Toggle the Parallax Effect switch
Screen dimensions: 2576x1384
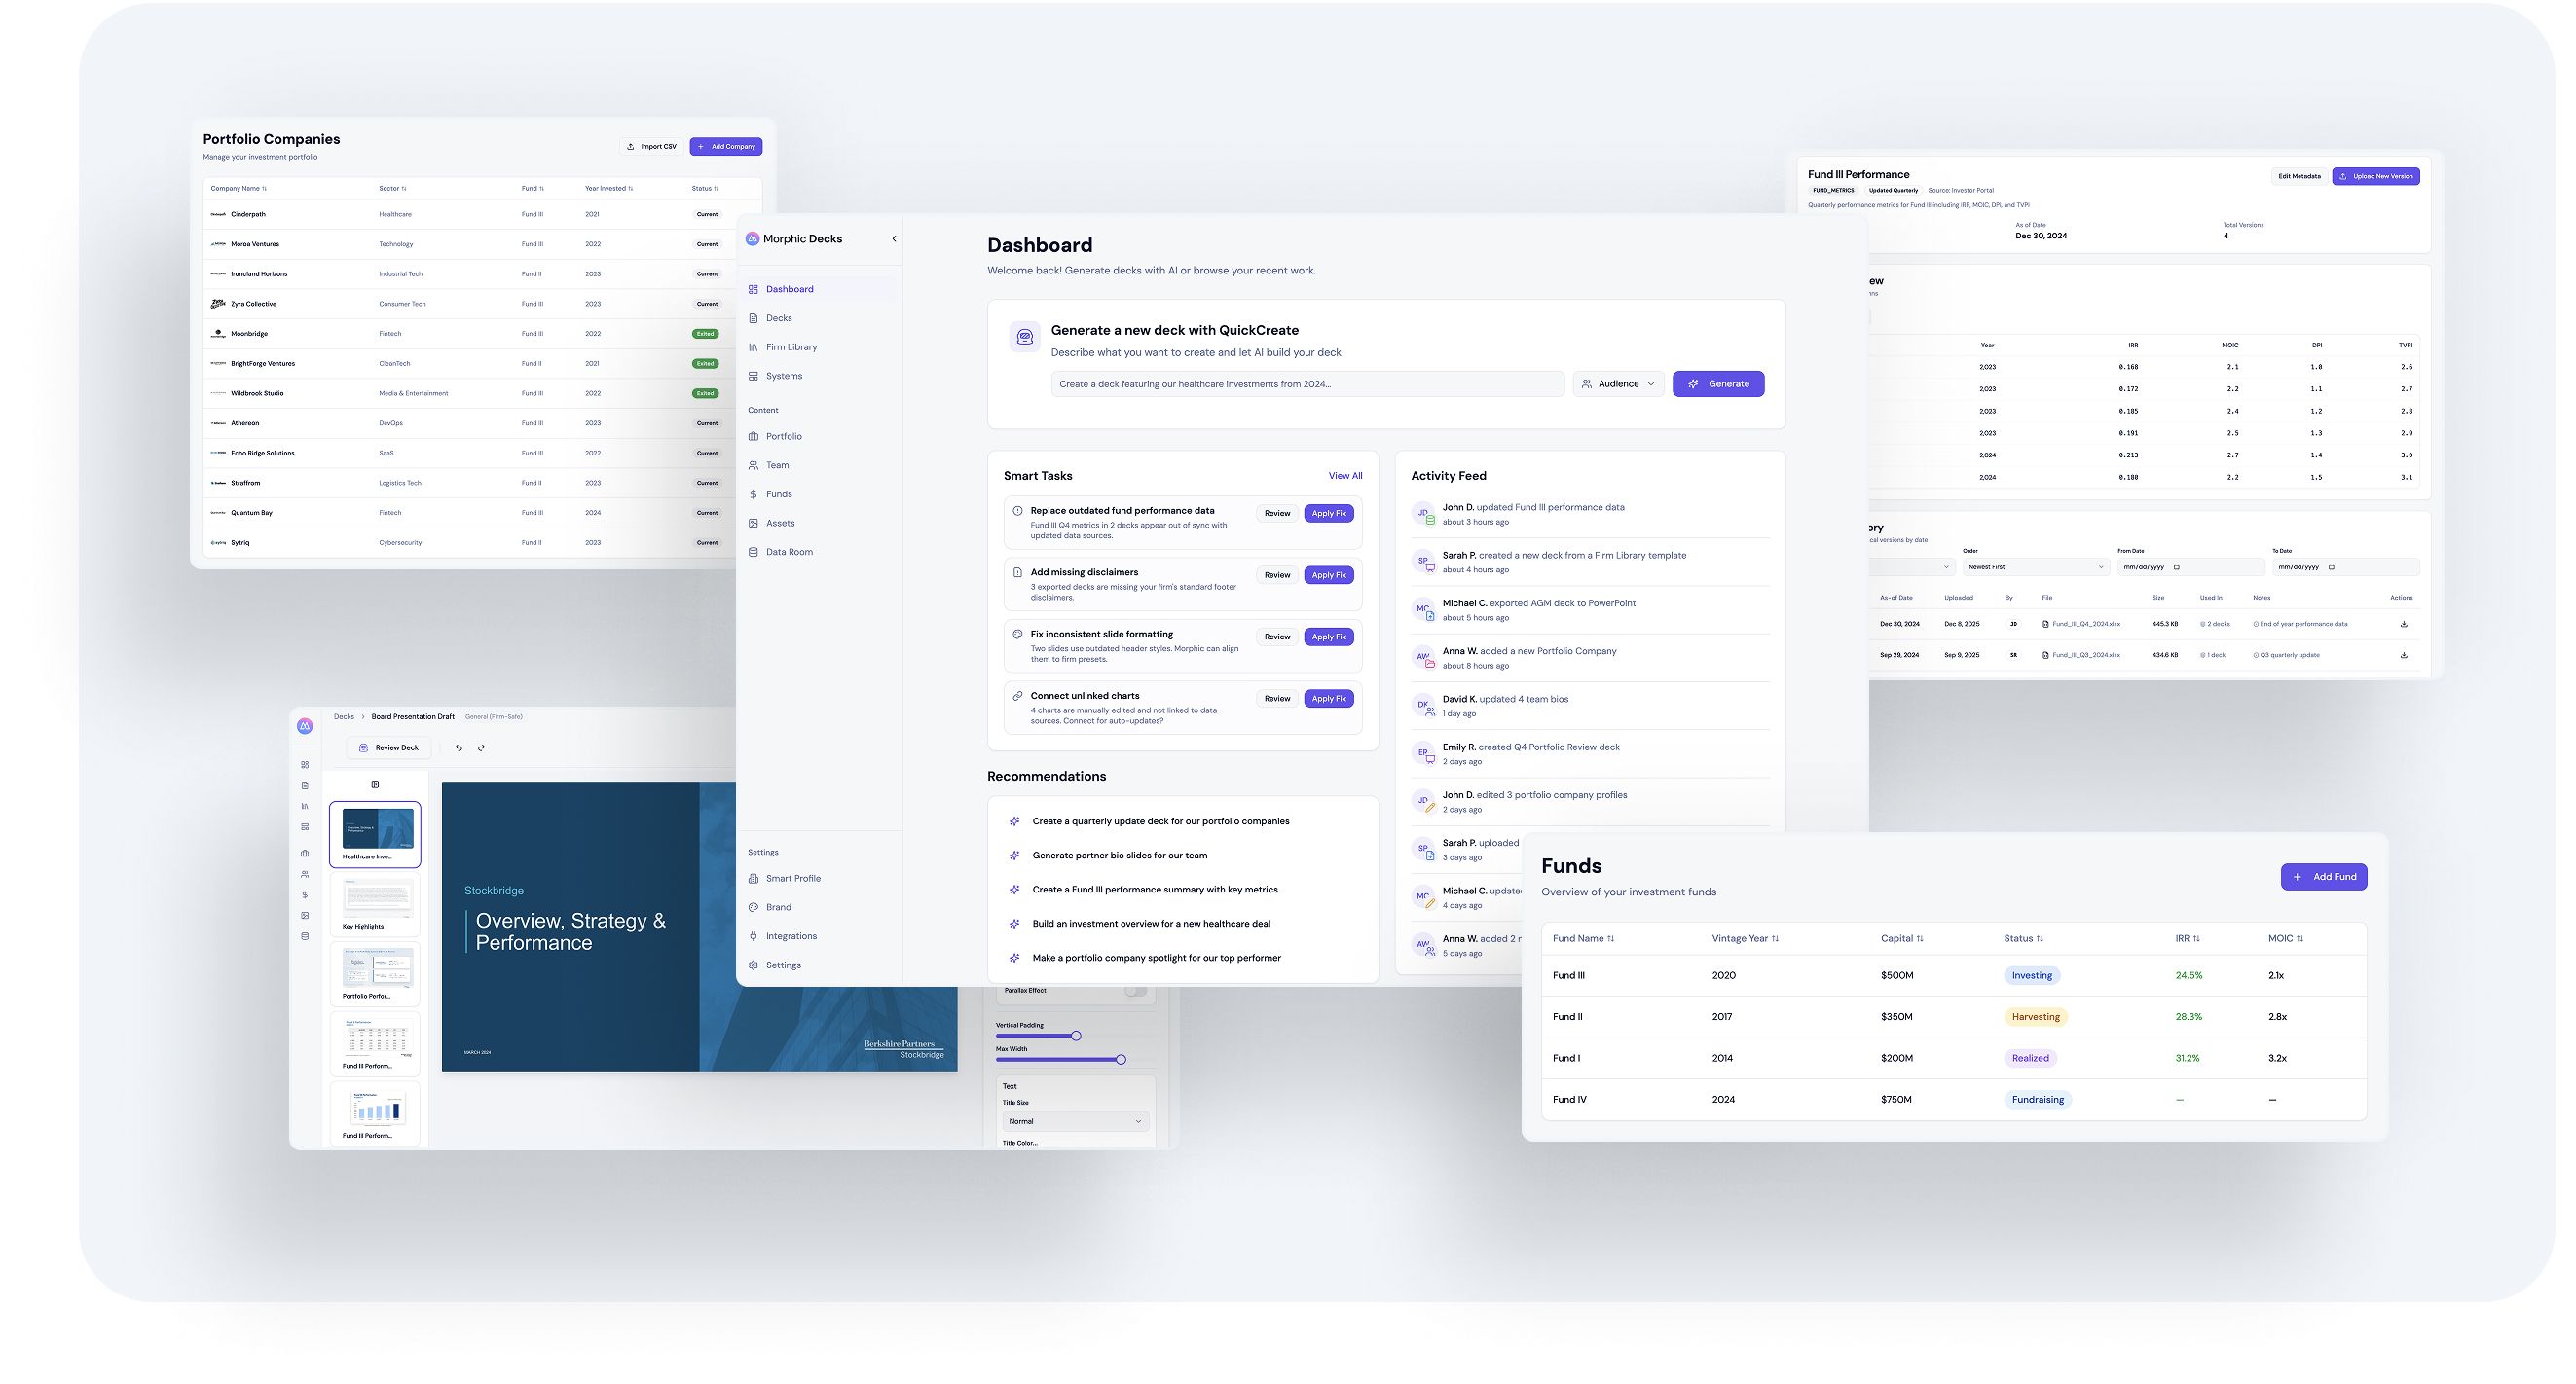coord(1135,991)
